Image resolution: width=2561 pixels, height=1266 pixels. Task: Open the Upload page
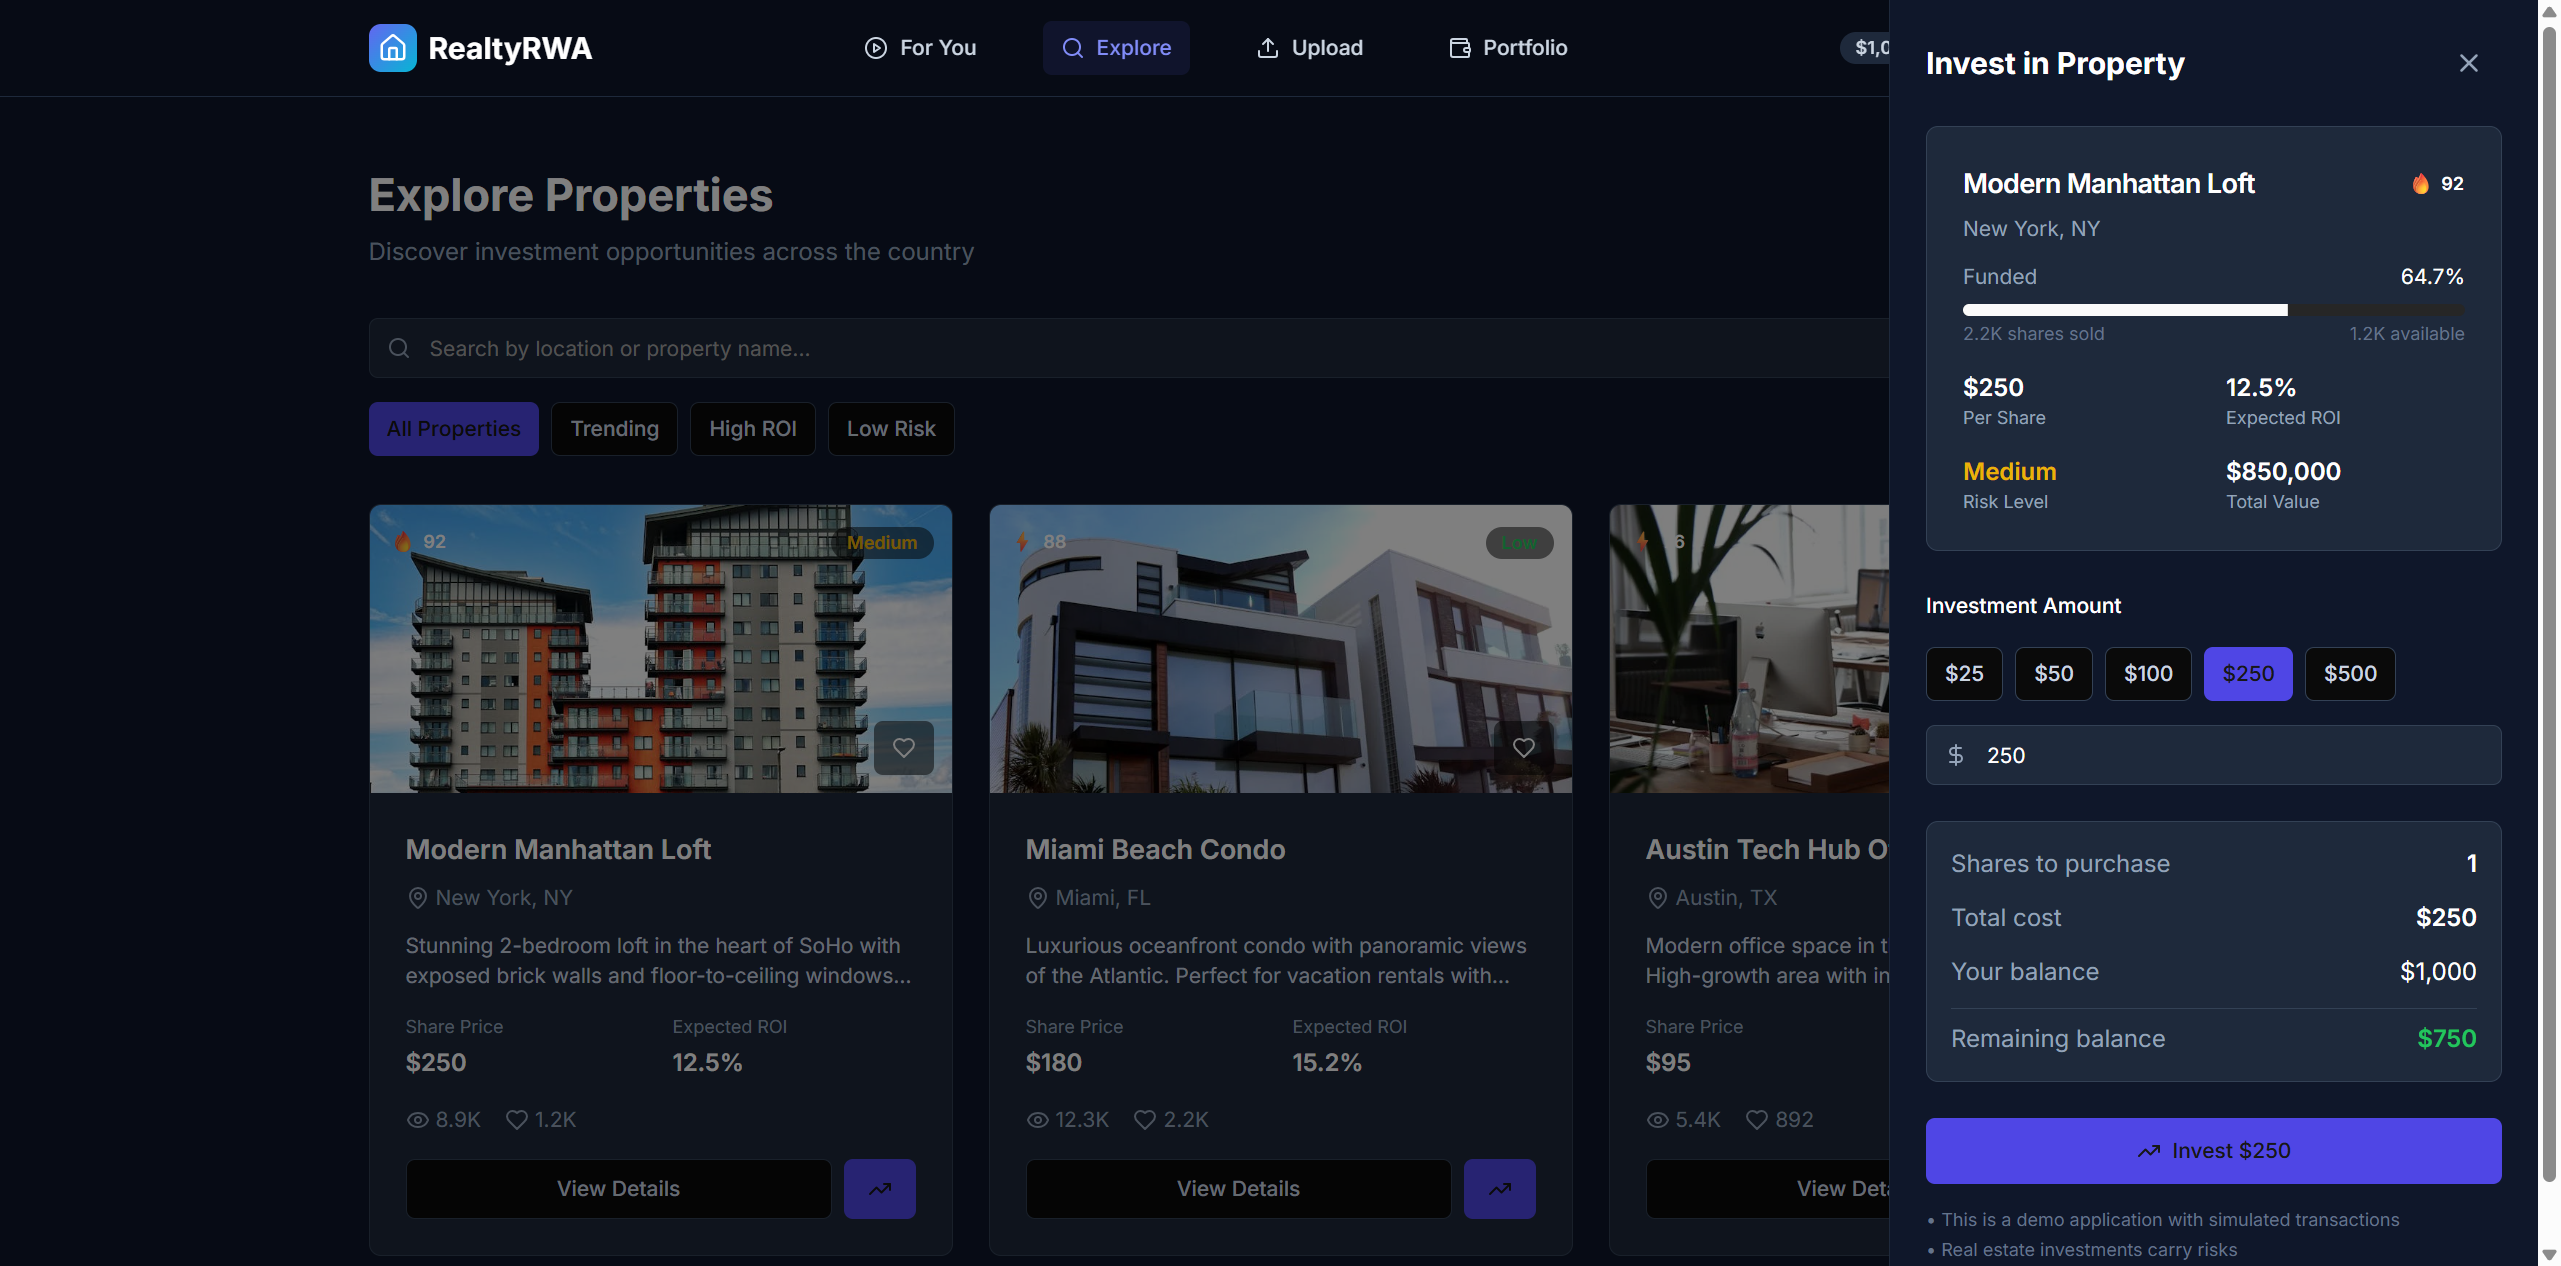click(x=1309, y=48)
